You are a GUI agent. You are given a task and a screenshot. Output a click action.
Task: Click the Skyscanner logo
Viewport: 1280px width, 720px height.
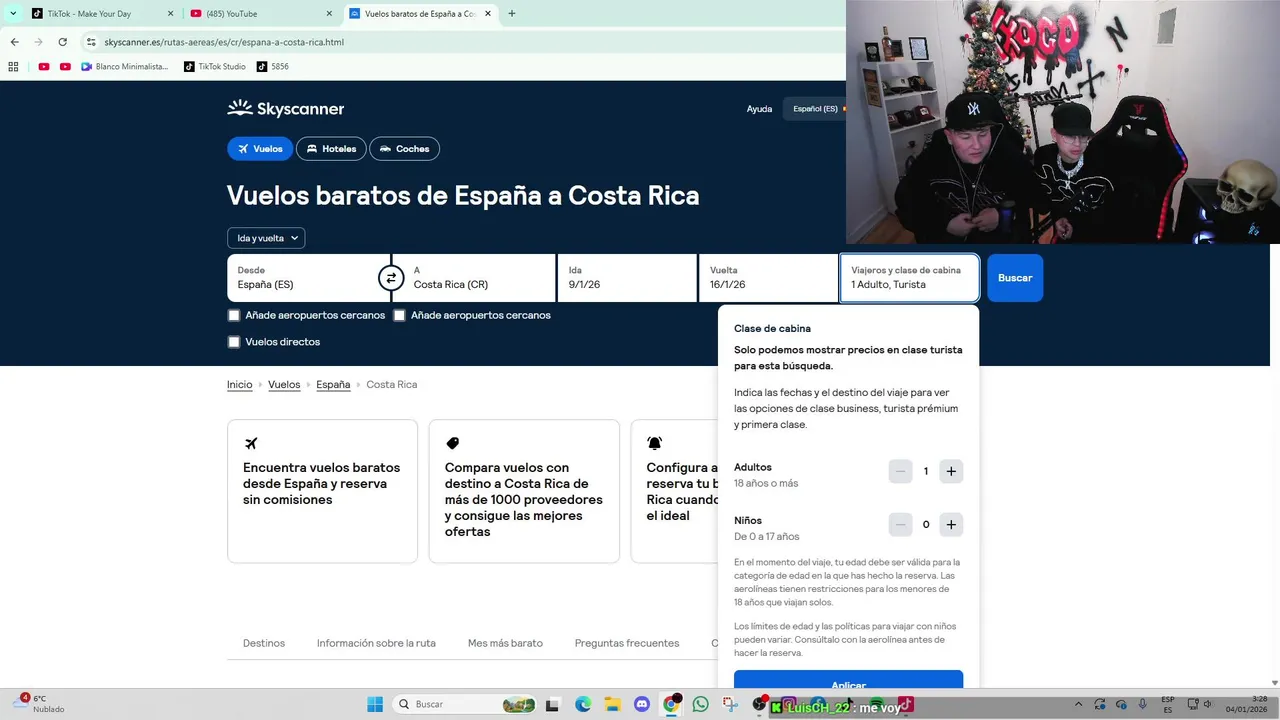[285, 109]
